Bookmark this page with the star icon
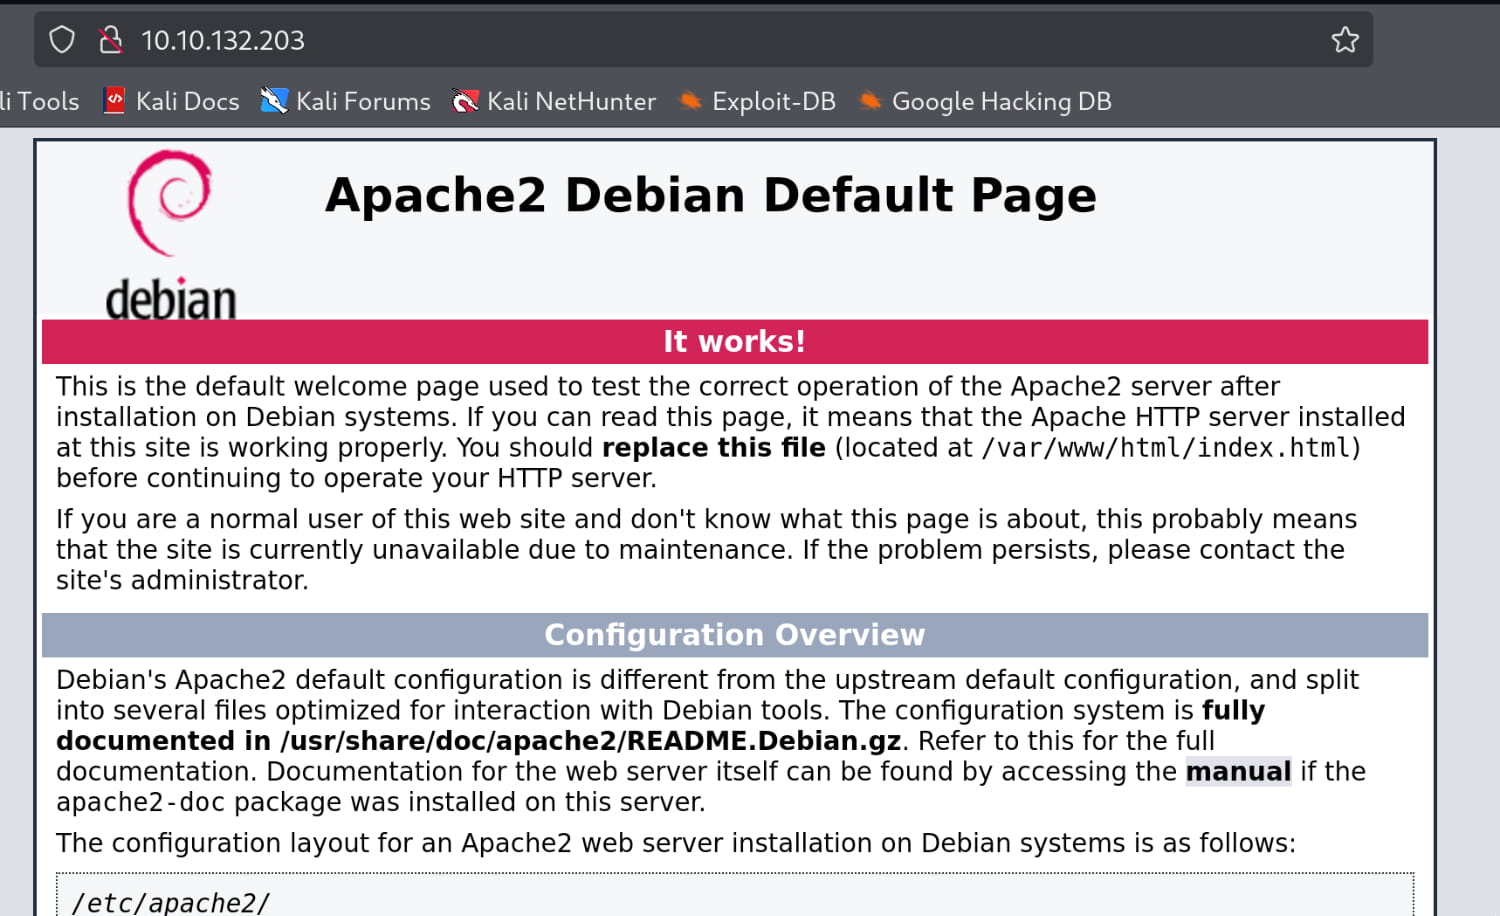Viewport: 1500px width, 916px height. coord(1345,40)
